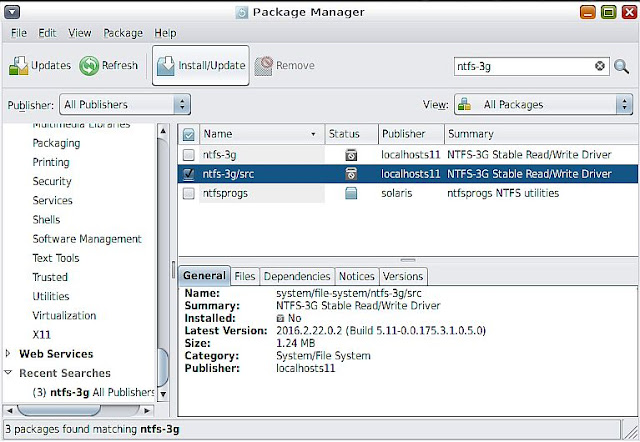This screenshot has width=640, height=442.
Task: Switch to the General tab
Action: pos(204,275)
